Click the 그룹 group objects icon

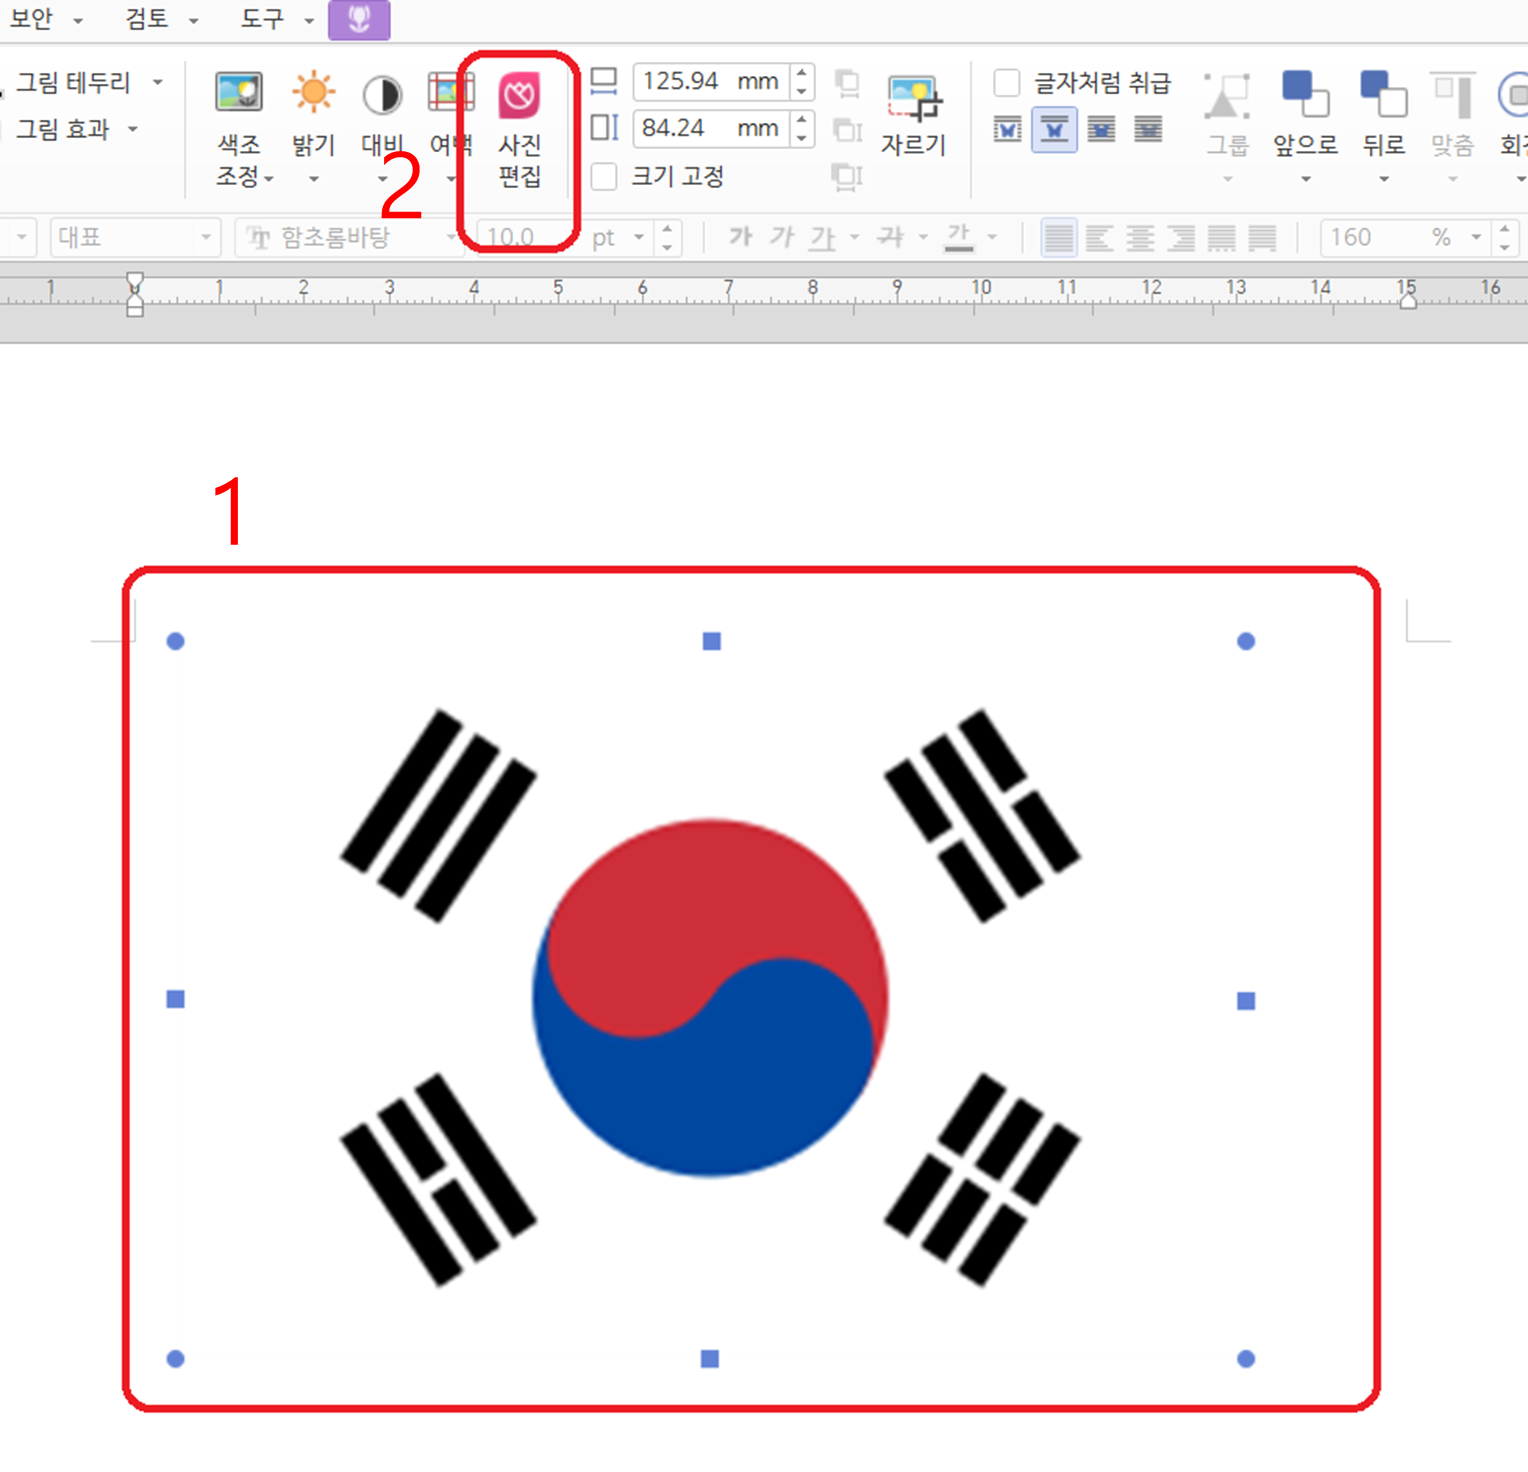pos(1227,97)
